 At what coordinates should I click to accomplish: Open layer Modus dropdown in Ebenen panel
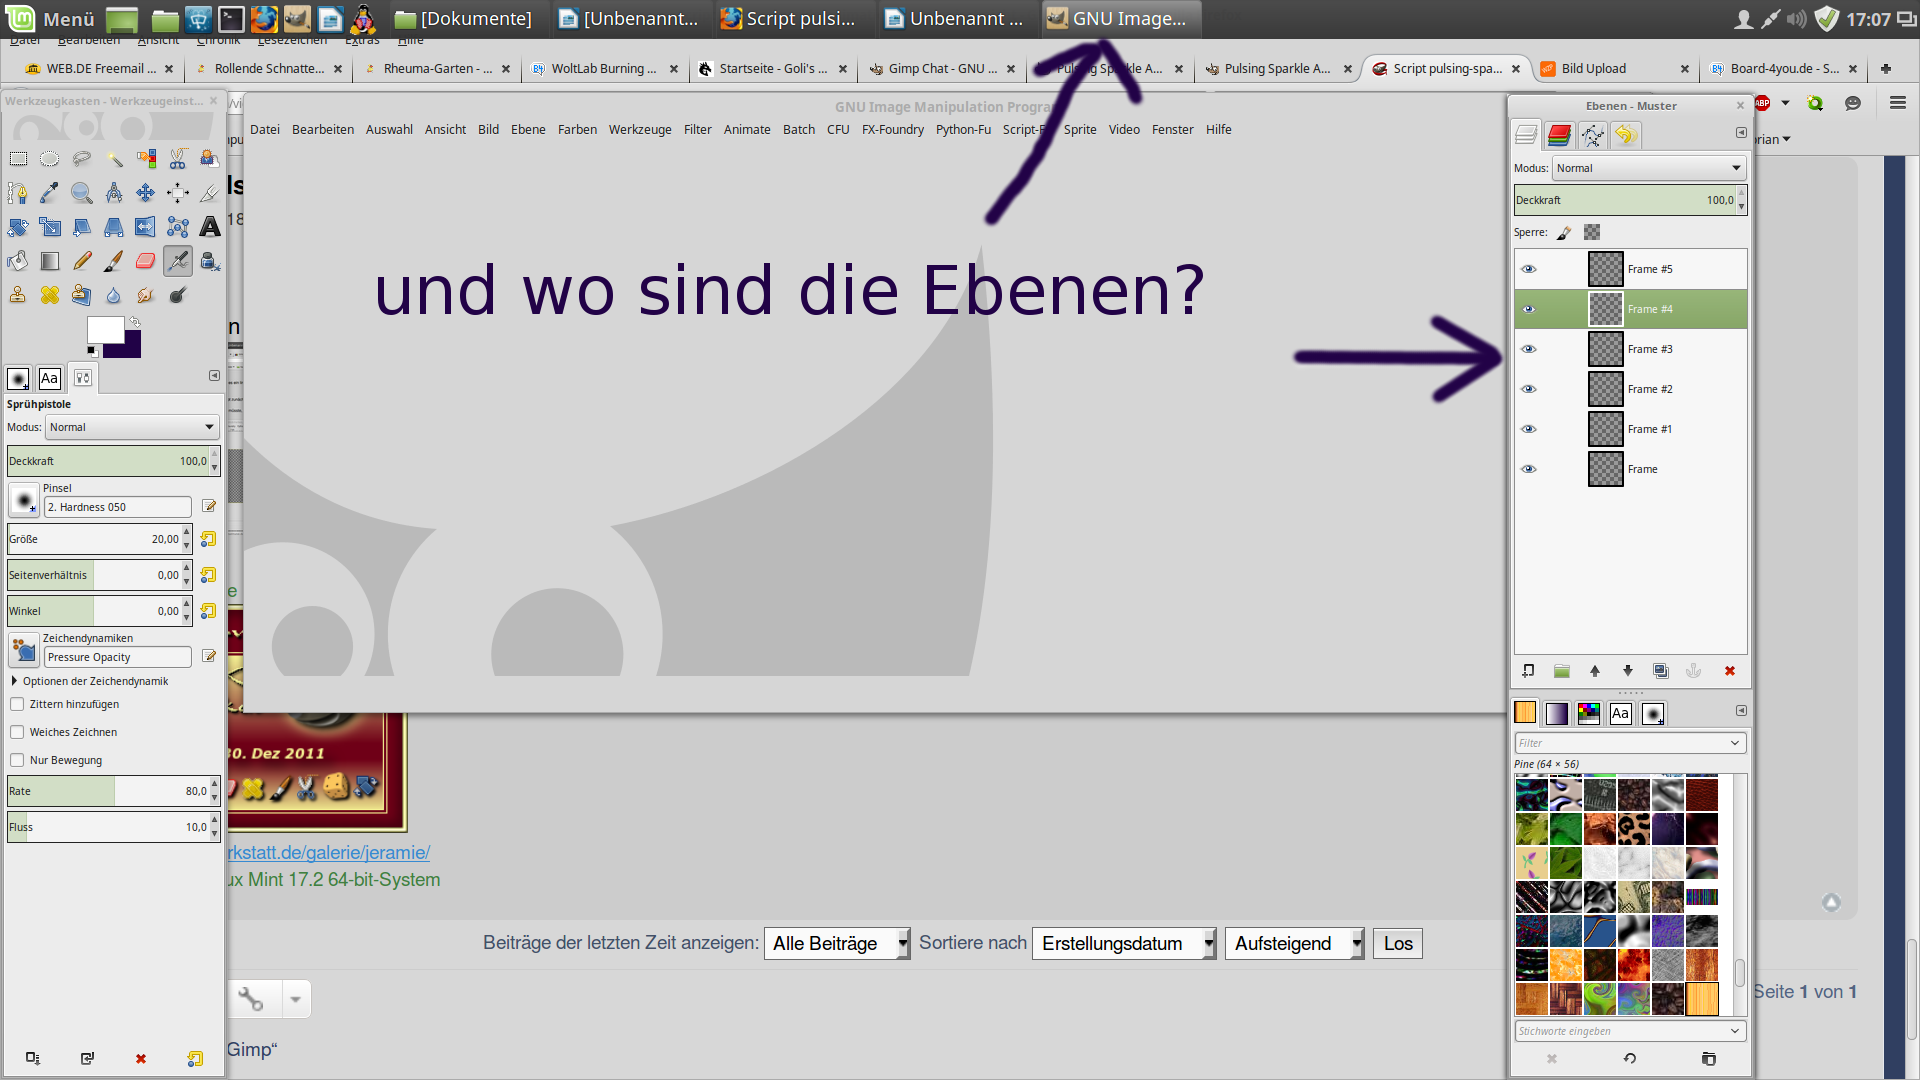click(1648, 168)
